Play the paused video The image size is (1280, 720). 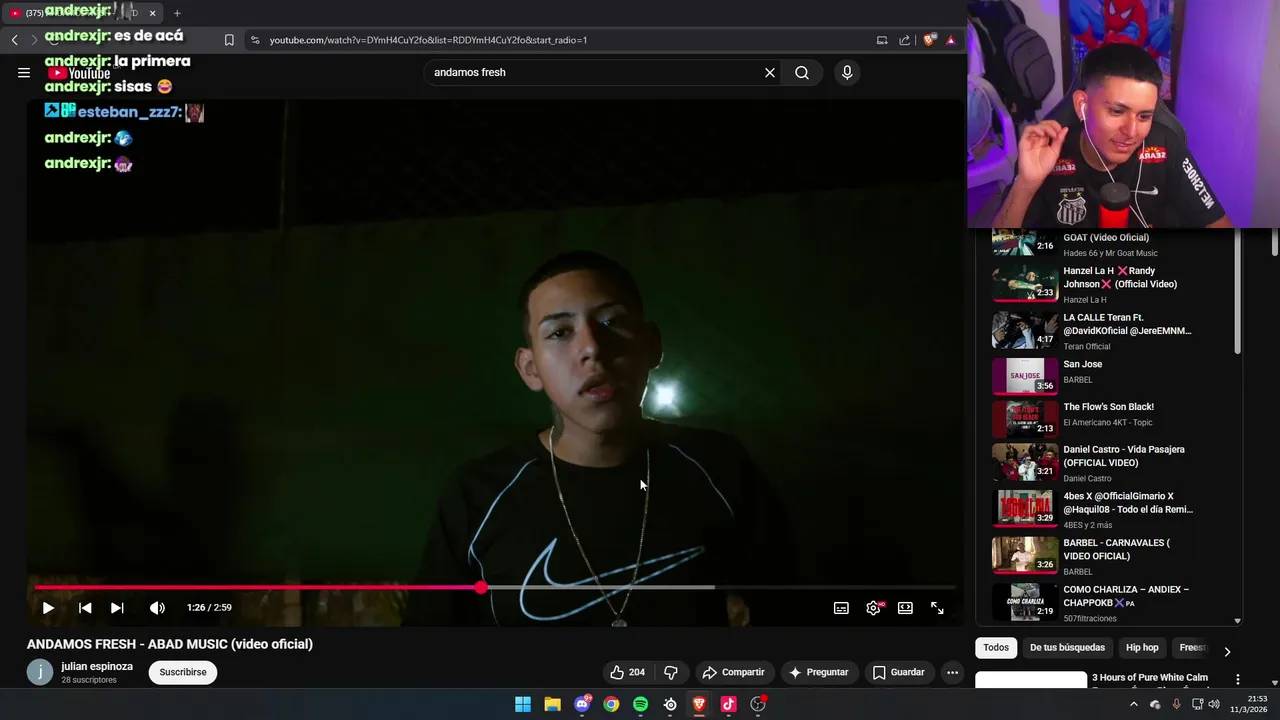(x=48, y=607)
